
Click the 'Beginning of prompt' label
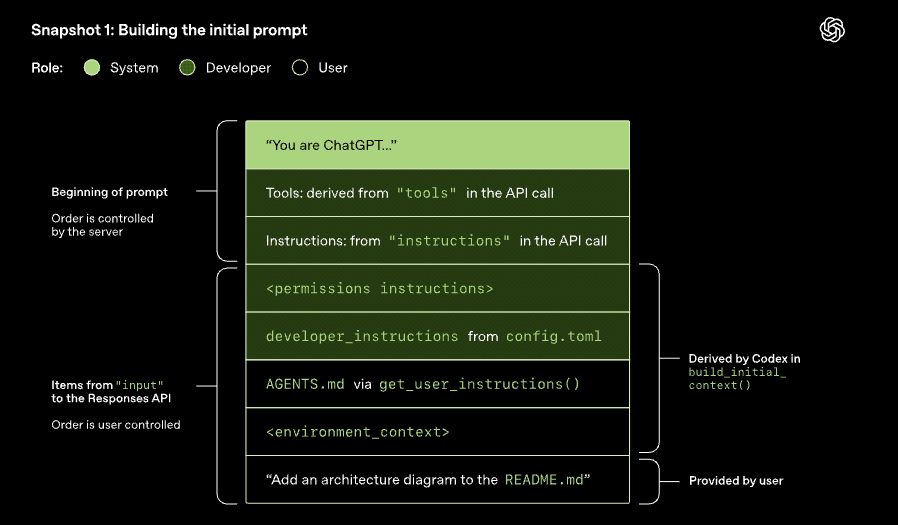tap(109, 192)
